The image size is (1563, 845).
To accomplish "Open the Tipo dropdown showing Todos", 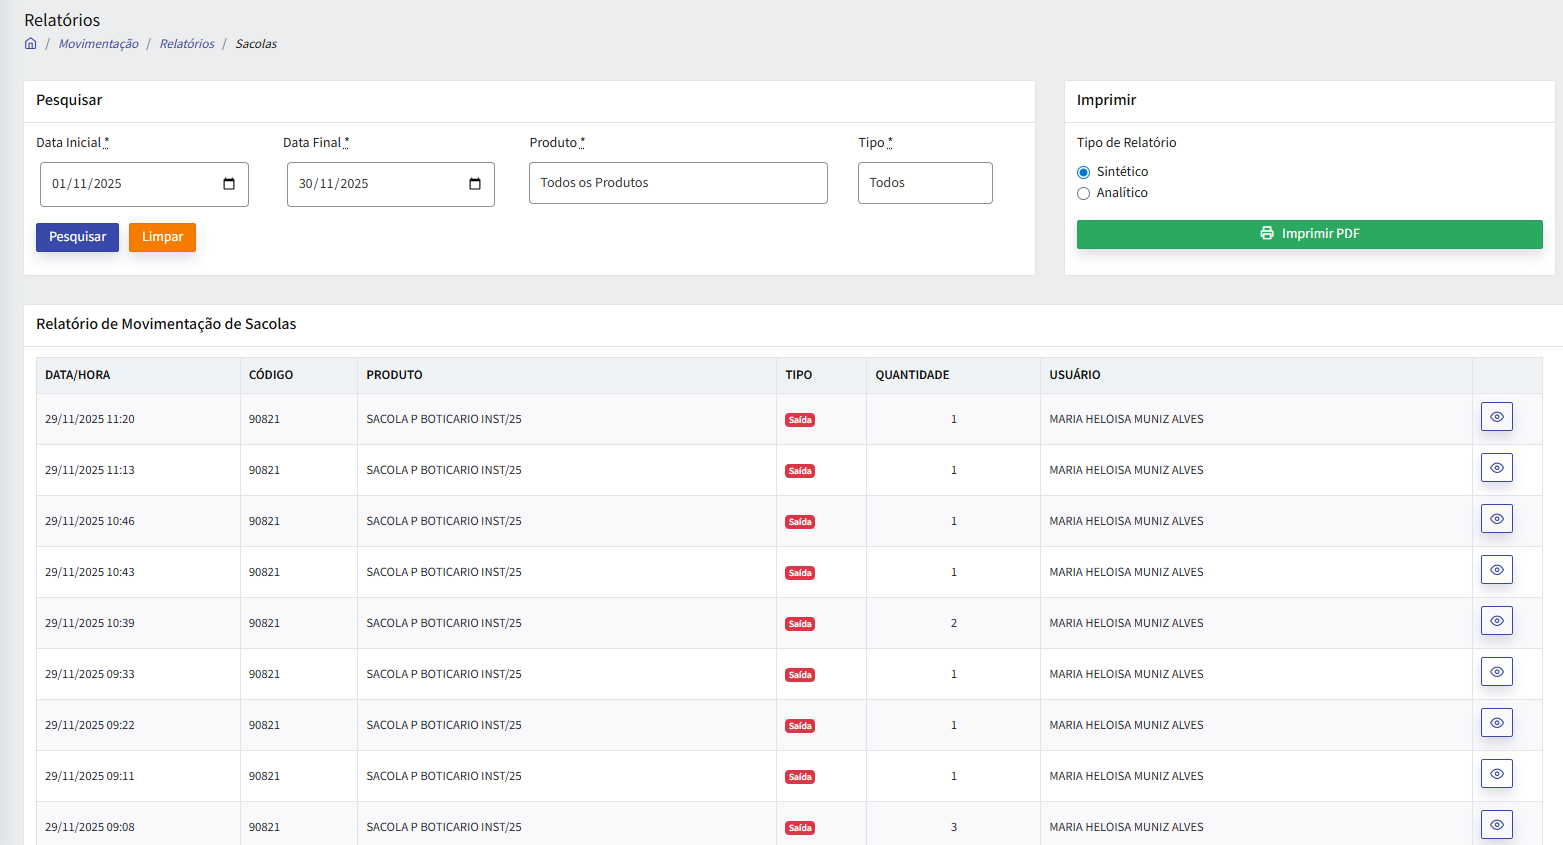I will [x=925, y=183].
